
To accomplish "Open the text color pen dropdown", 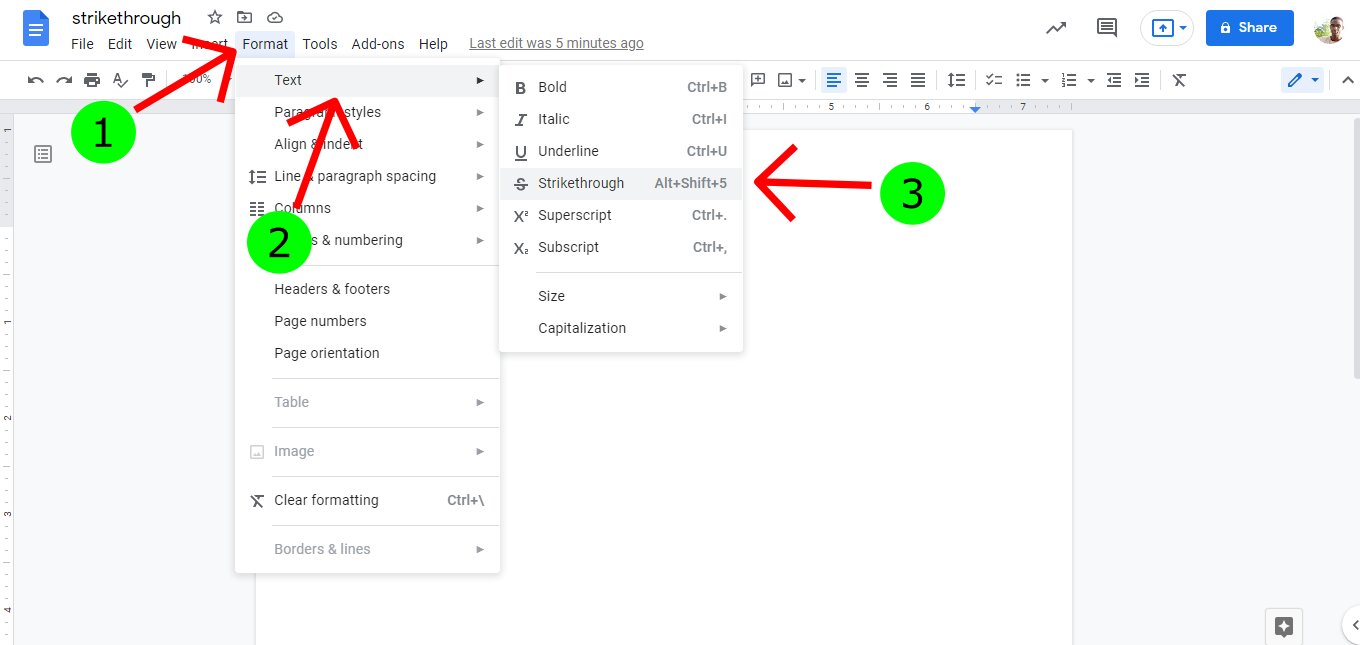I will pyautogui.click(x=1313, y=80).
